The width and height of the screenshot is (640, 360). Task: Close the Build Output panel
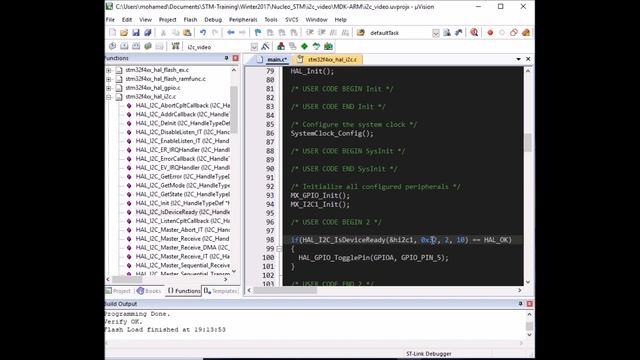529,304
